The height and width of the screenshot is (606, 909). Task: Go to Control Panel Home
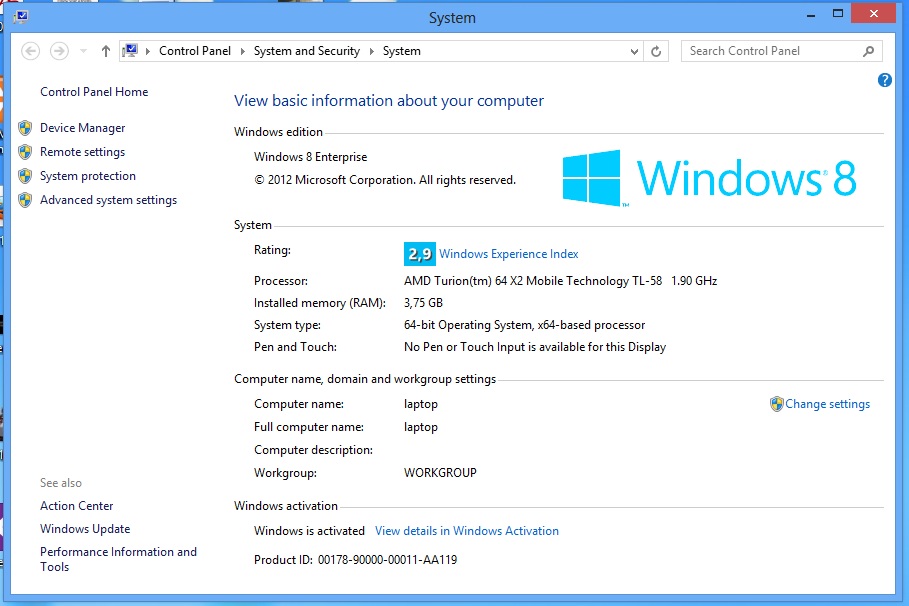tap(94, 92)
